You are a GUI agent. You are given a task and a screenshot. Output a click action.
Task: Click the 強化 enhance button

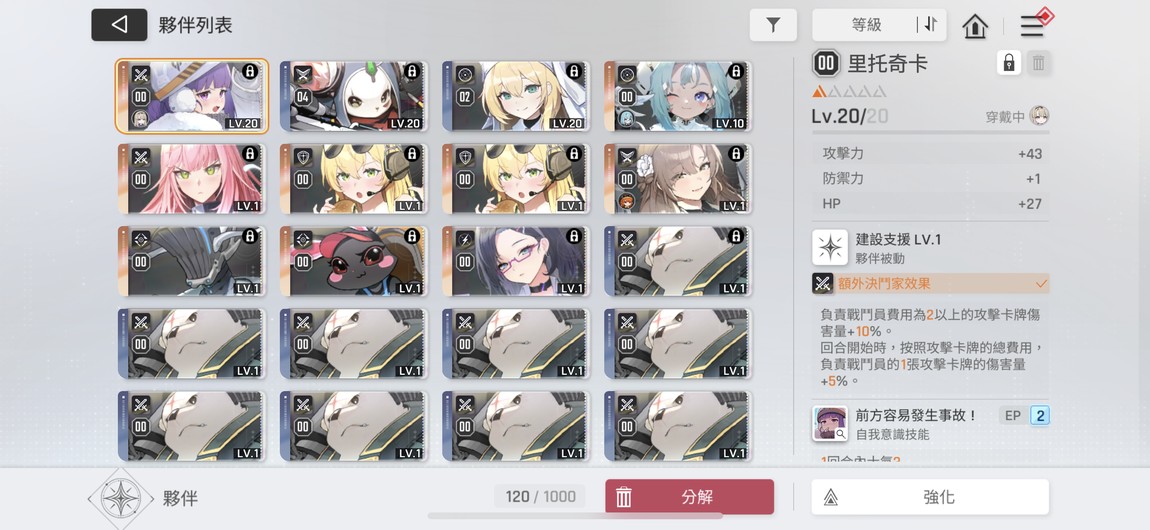930,497
